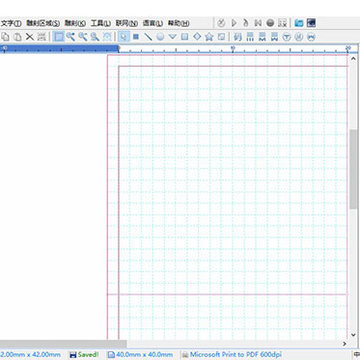Select the outlined square shape tool
360x360 pixels.
pyautogui.click(x=185, y=37)
